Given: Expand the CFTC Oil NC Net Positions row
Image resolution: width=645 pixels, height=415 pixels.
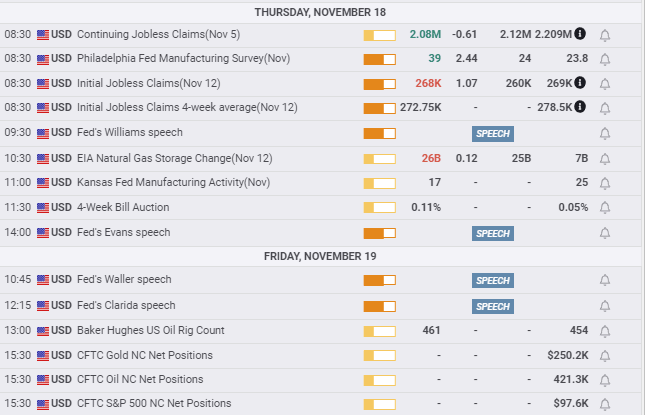Looking at the screenshot, I should tap(140, 380).
